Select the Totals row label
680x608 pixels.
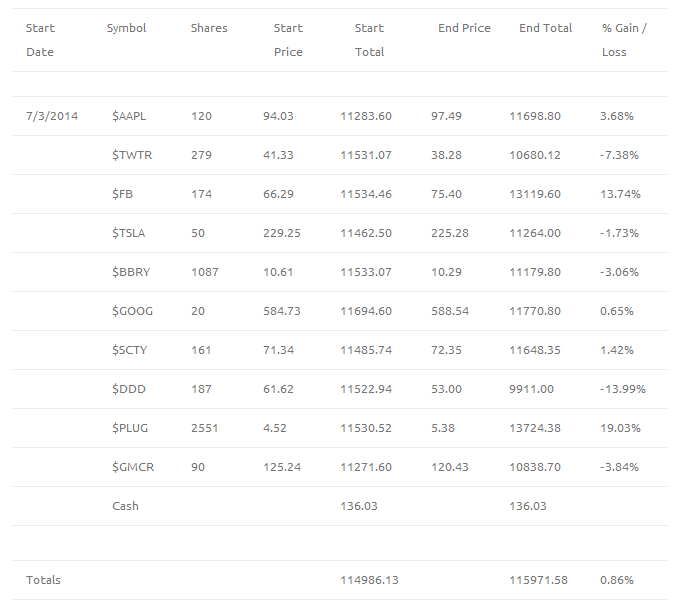[x=43, y=580]
